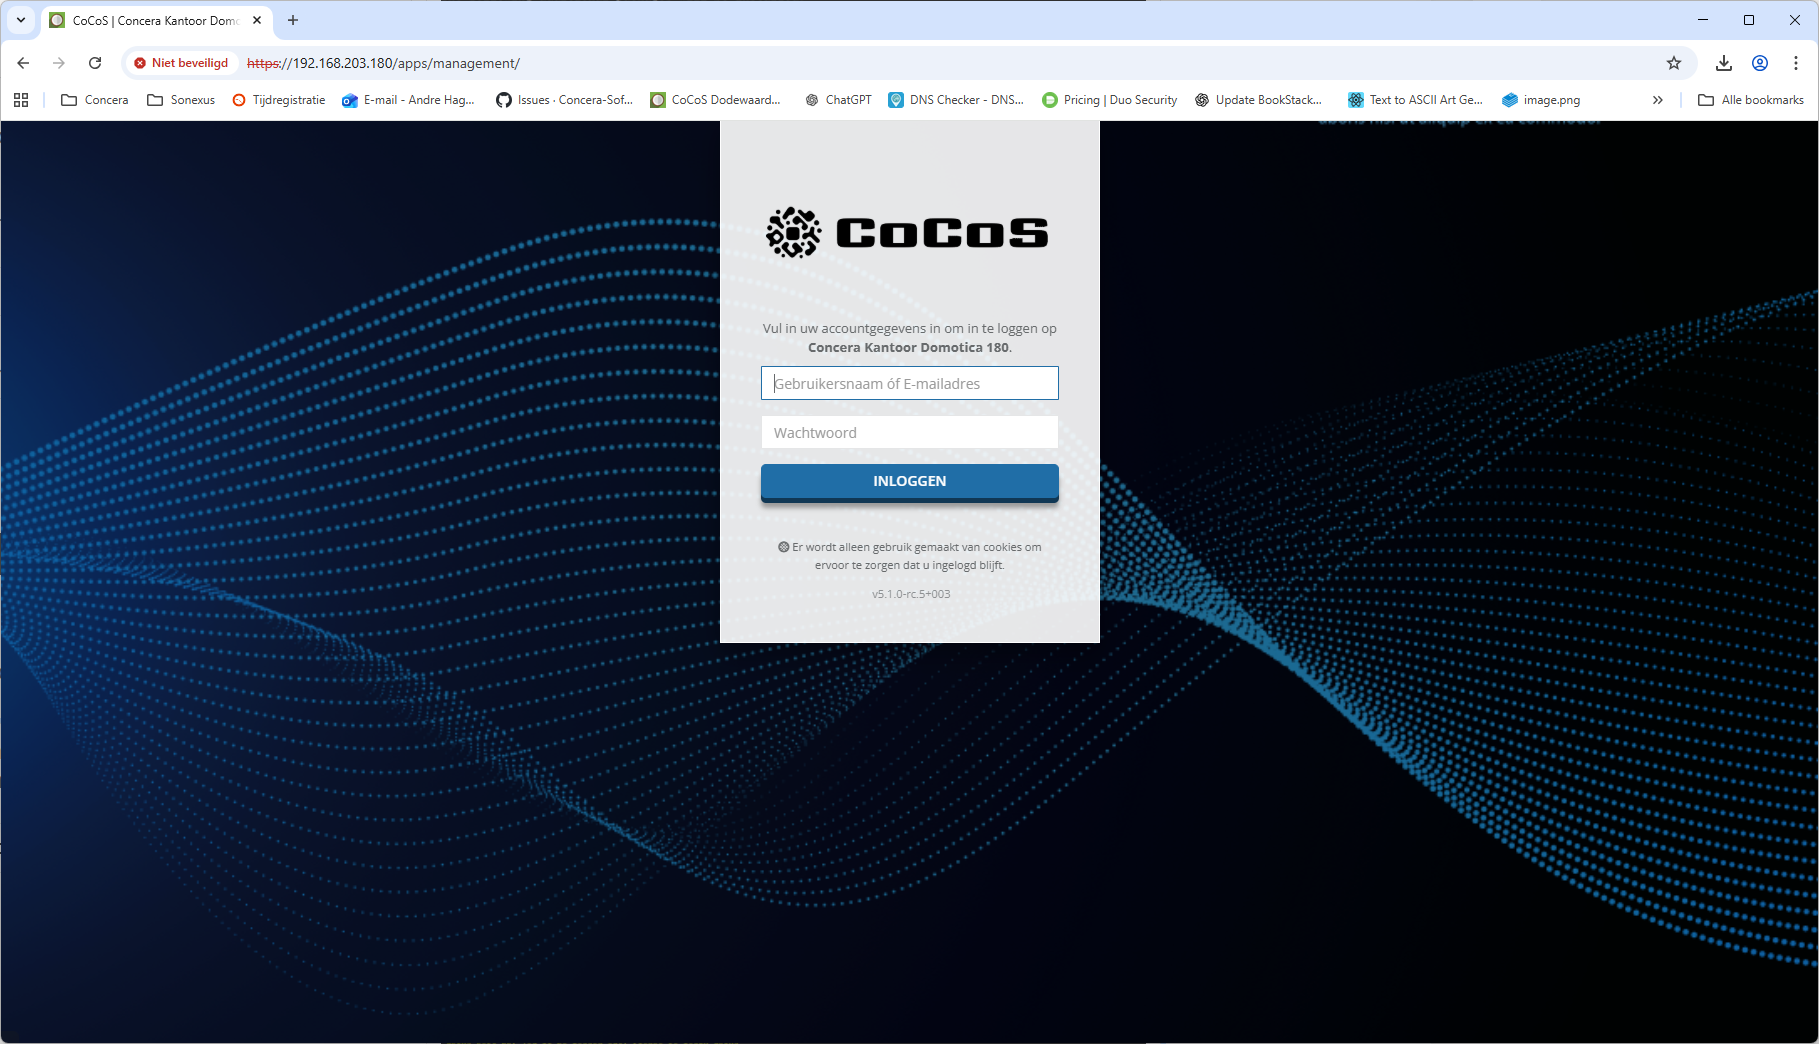Click the 'Niet beveiligd' security indicator
1819x1044 pixels.
click(x=181, y=63)
